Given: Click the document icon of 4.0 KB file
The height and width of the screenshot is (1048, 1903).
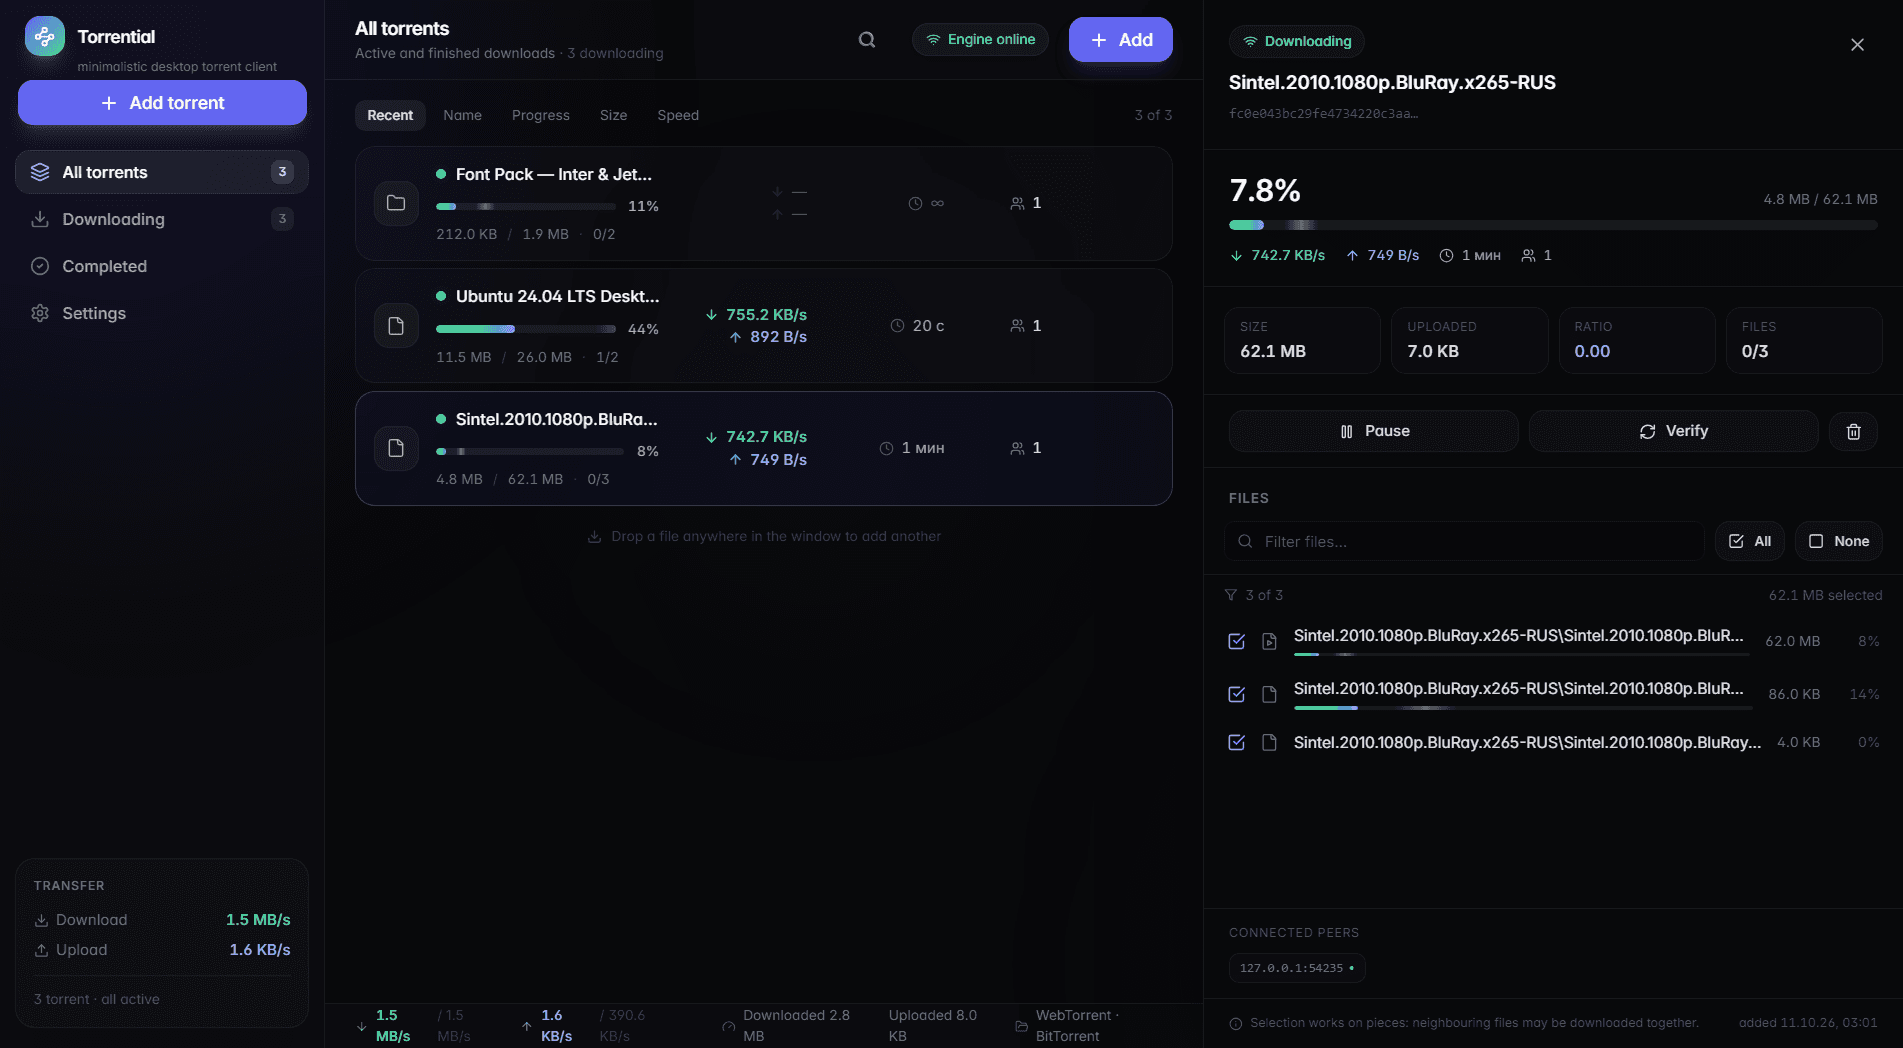Looking at the screenshot, I should click(x=1270, y=742).
